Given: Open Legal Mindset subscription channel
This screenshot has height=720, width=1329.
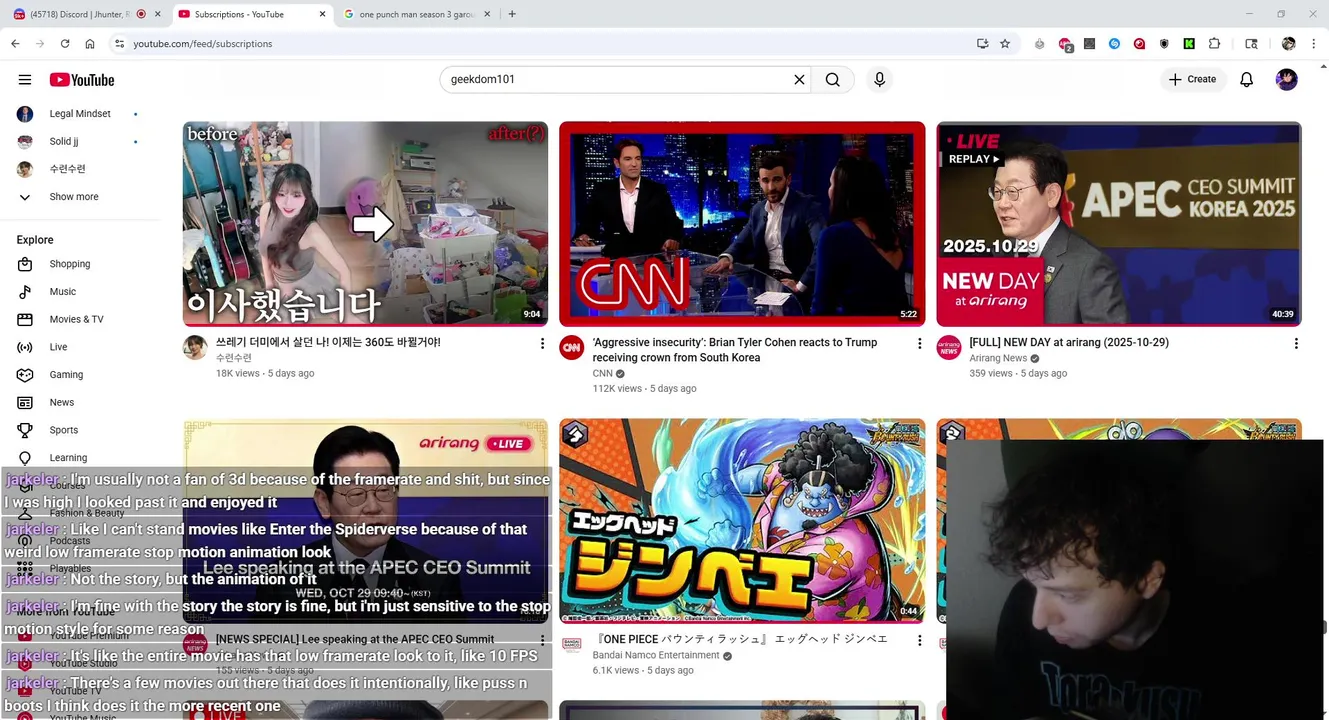Looking at the screenshot, I should [78, 114].
